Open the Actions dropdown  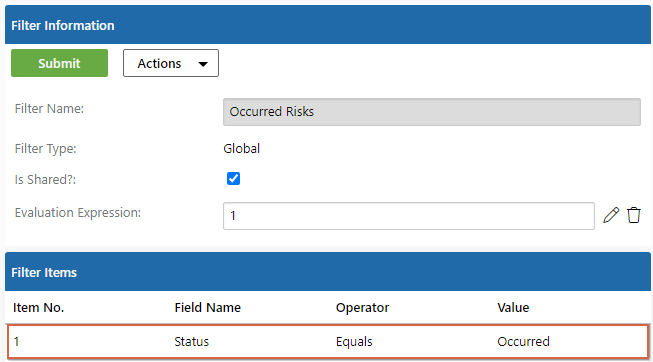pyautogui.click(x=171, y=63)
